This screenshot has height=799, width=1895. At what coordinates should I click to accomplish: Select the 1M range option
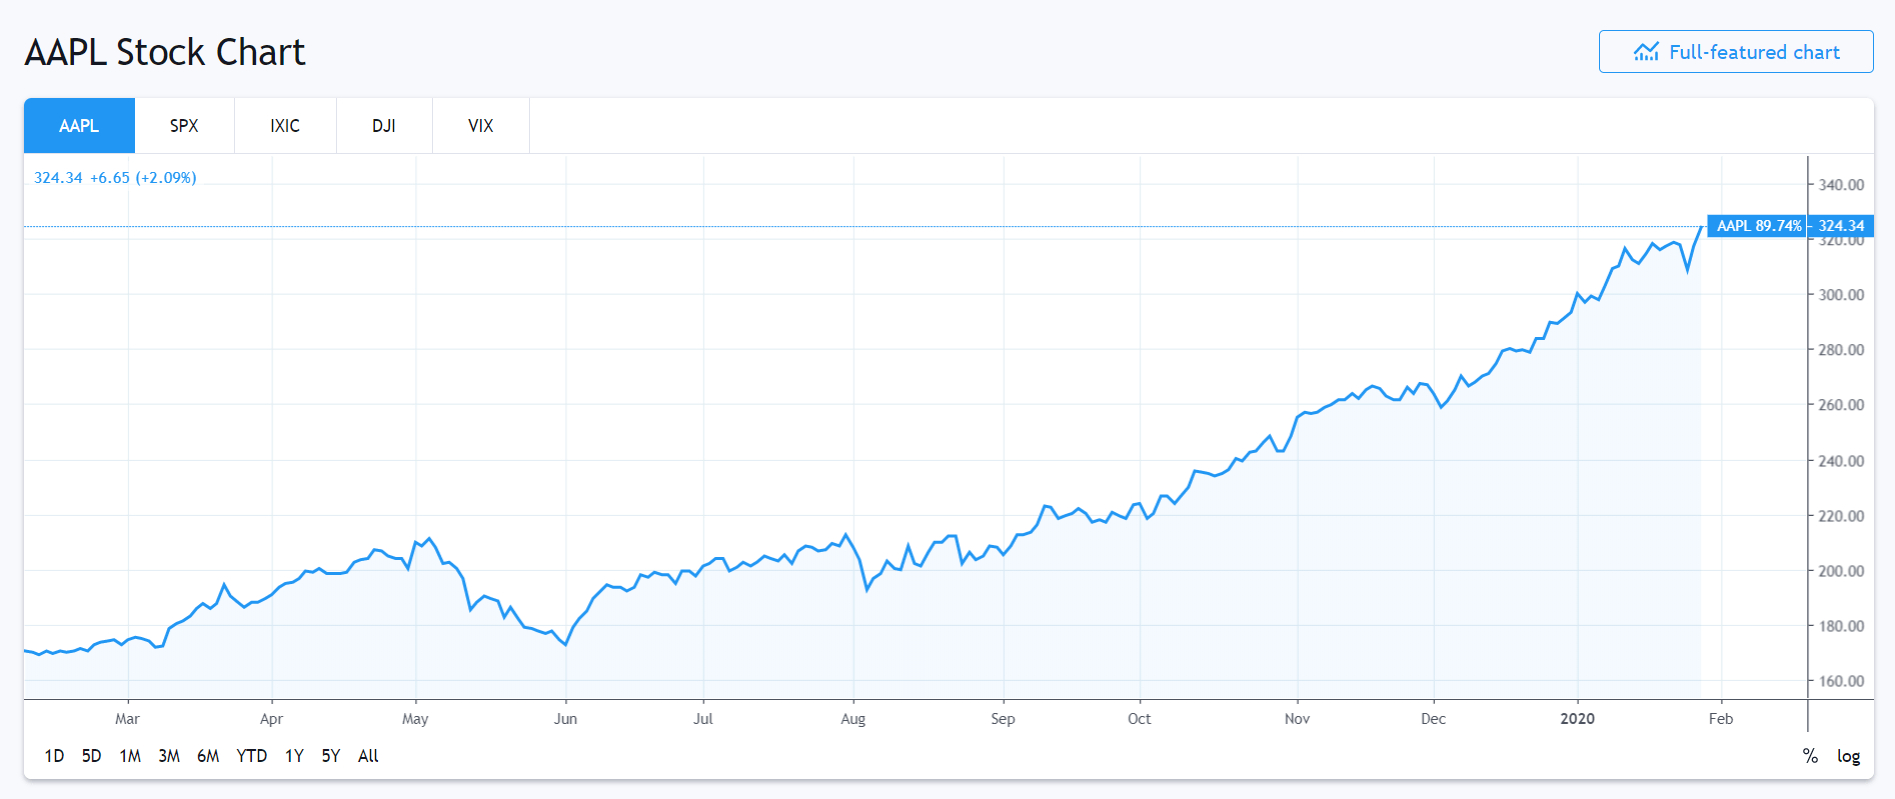point(130,756)
